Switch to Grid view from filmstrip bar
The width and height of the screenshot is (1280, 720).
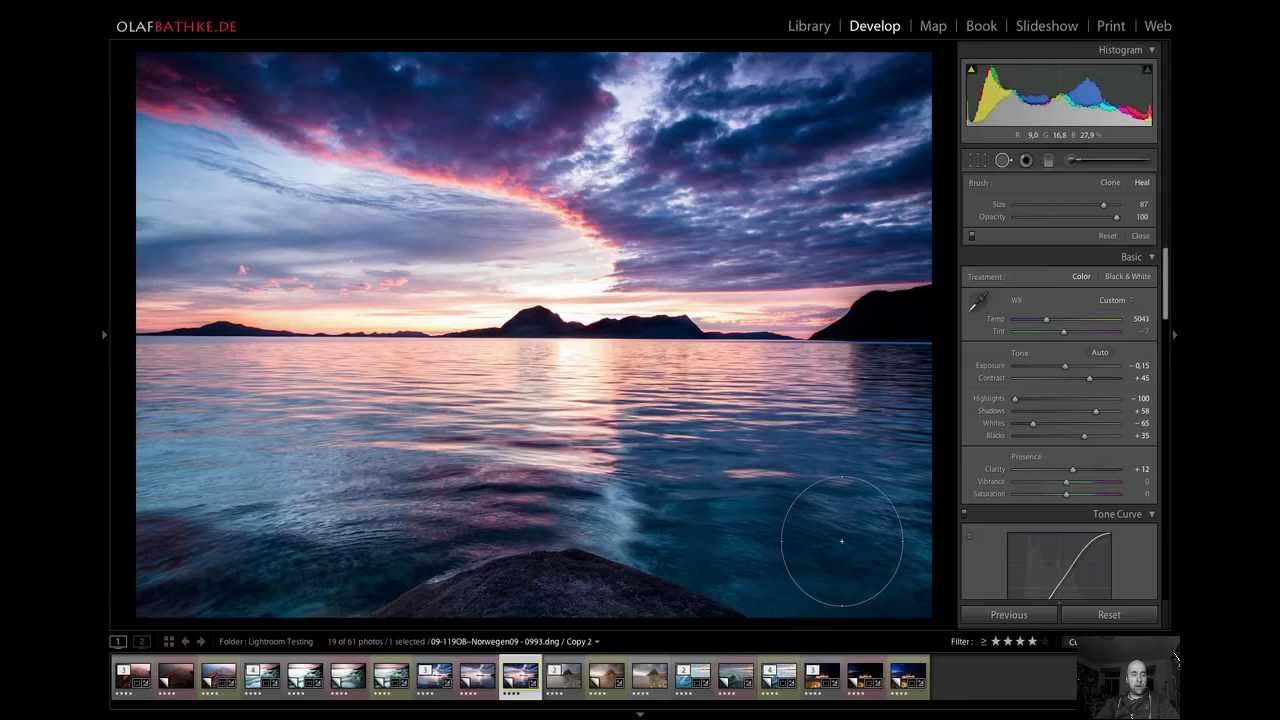tap(169, 642)
